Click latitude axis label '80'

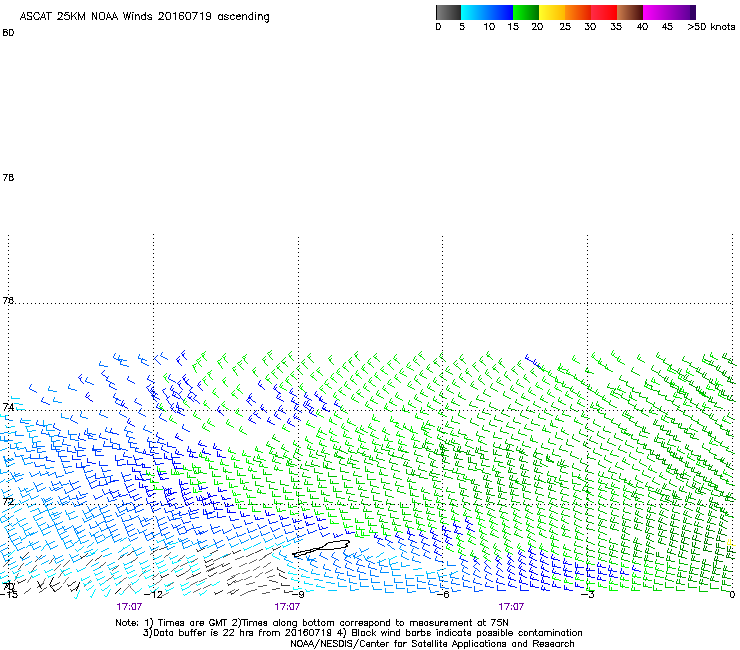click(8, 33)
